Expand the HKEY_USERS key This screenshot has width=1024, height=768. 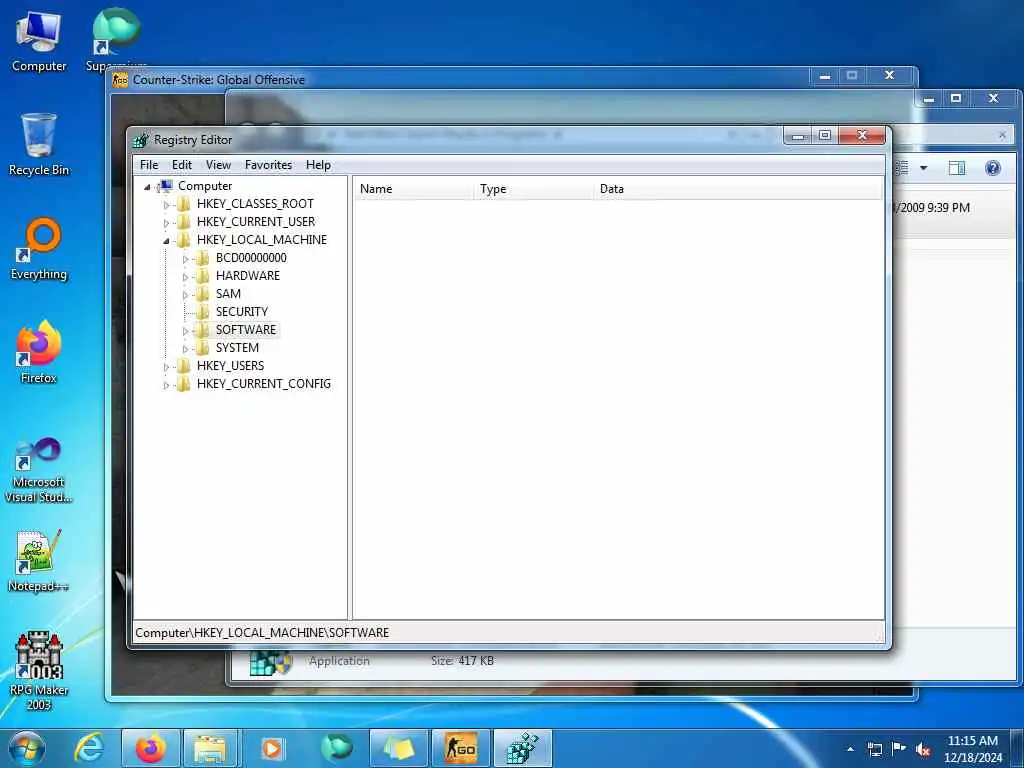coord(166,366)
